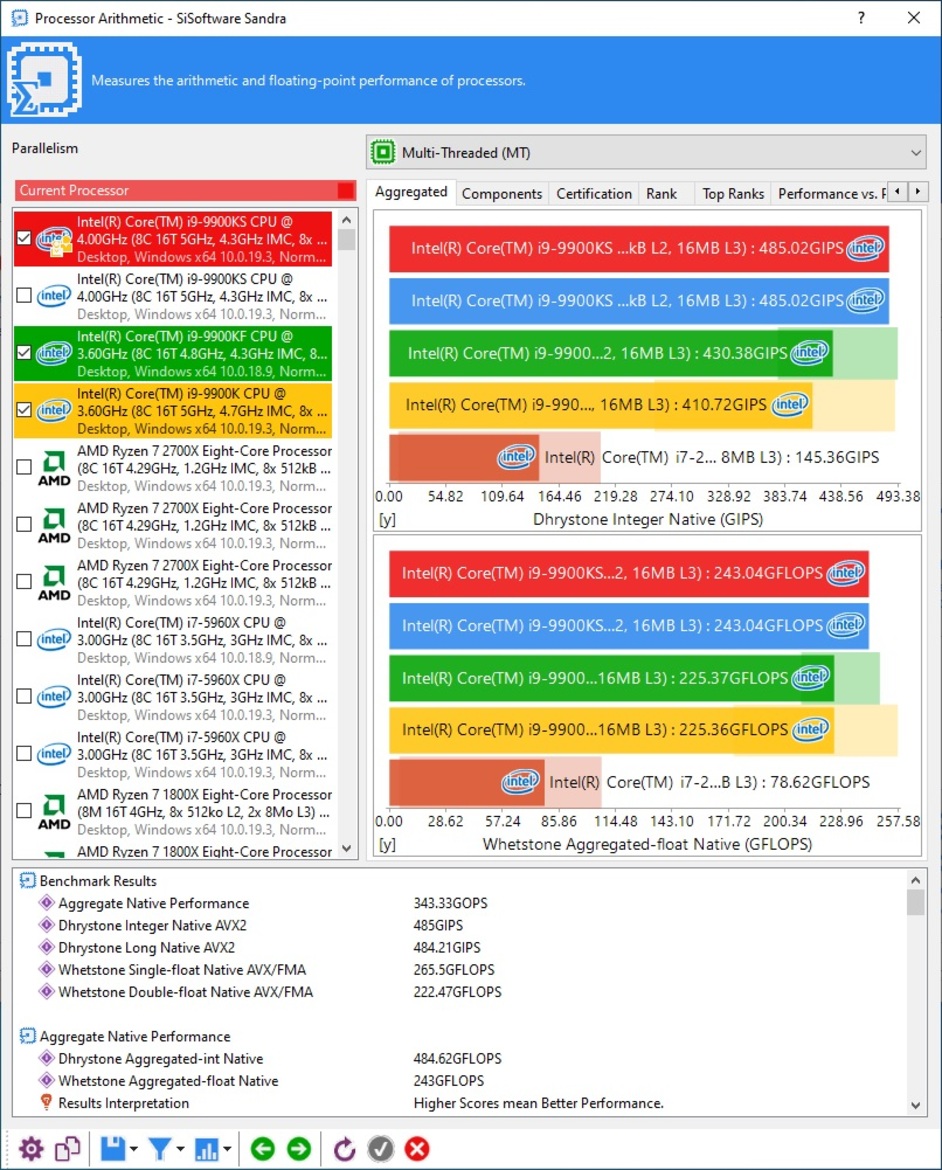
Task: Open dropdown arrow next to chart icon
Action: tap(227, 1149)
